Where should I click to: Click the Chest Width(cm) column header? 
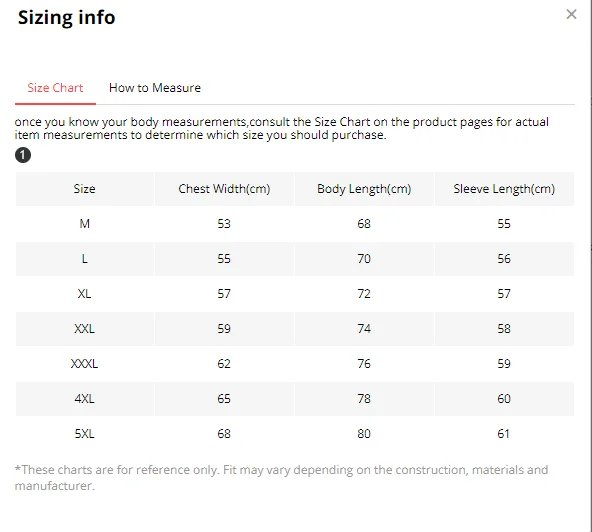point(224,189)
